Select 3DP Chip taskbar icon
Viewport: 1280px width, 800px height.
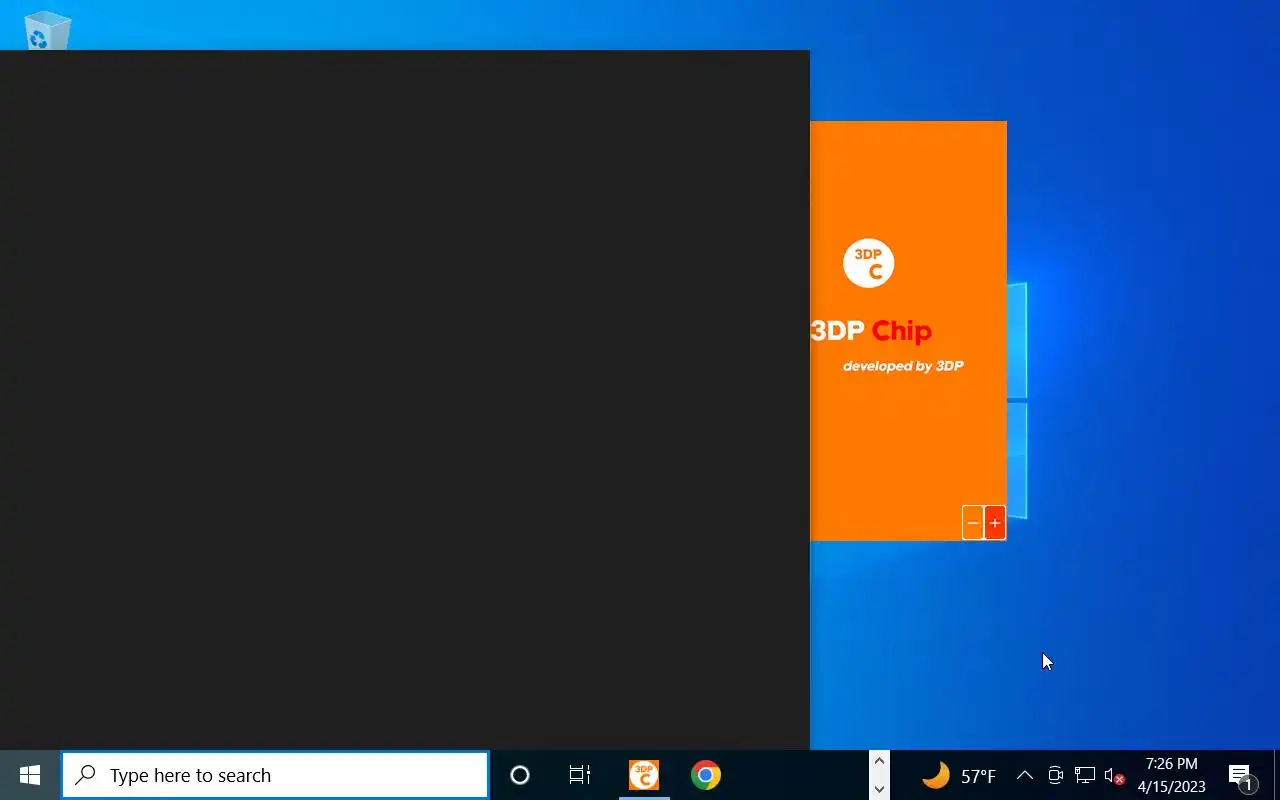coord(644,775)
